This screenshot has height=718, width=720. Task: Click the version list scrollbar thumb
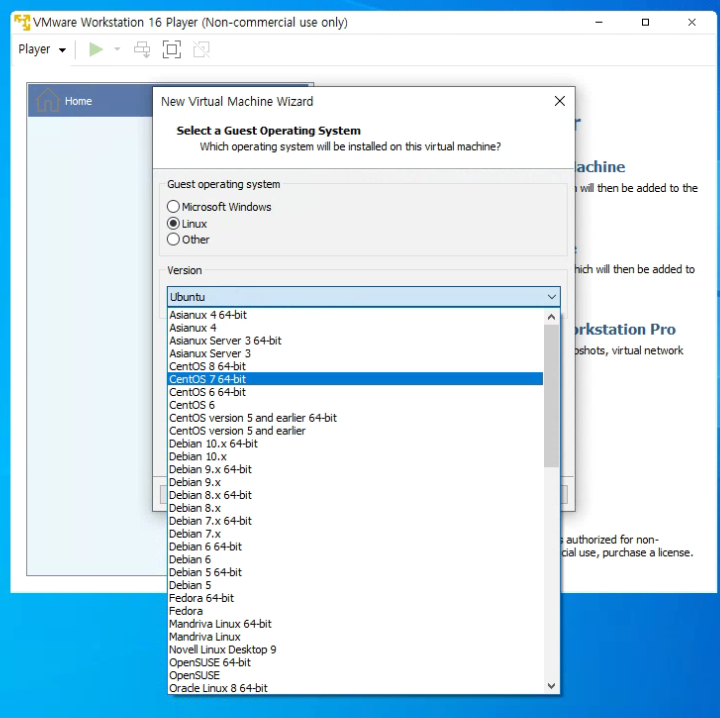tap(551, 396)
